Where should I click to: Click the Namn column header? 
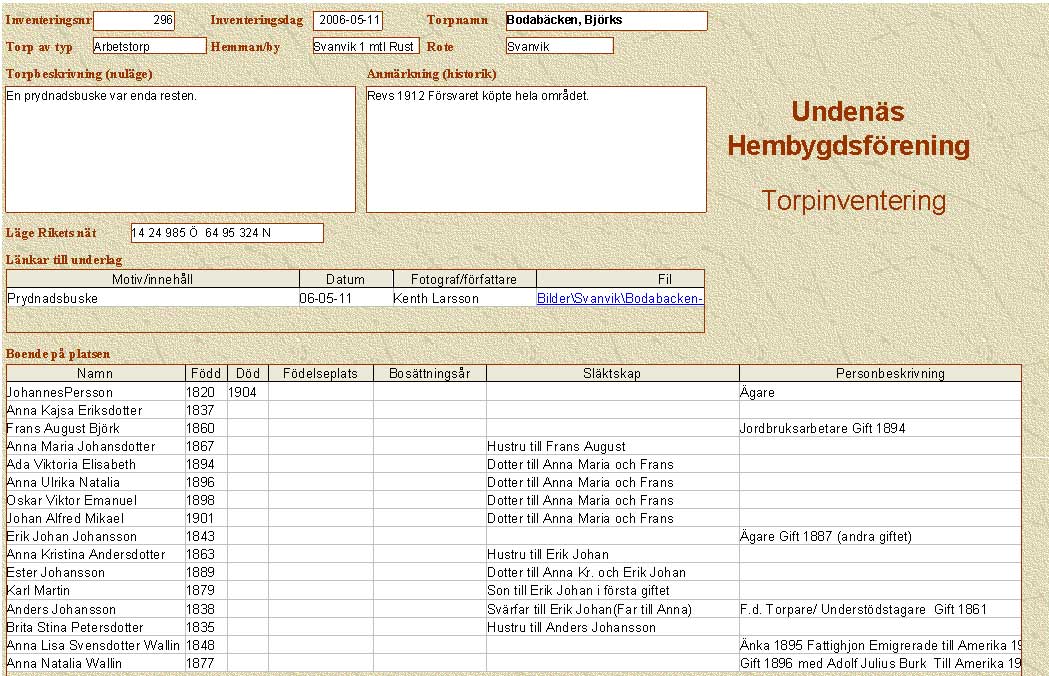[x=96, y=374]
